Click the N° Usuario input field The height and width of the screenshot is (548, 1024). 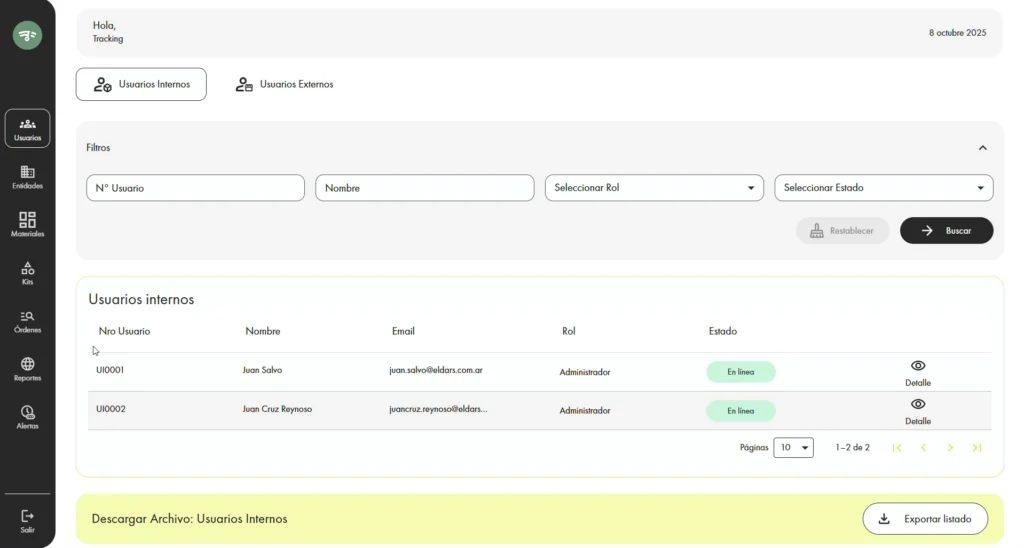(x=195, y=188)
